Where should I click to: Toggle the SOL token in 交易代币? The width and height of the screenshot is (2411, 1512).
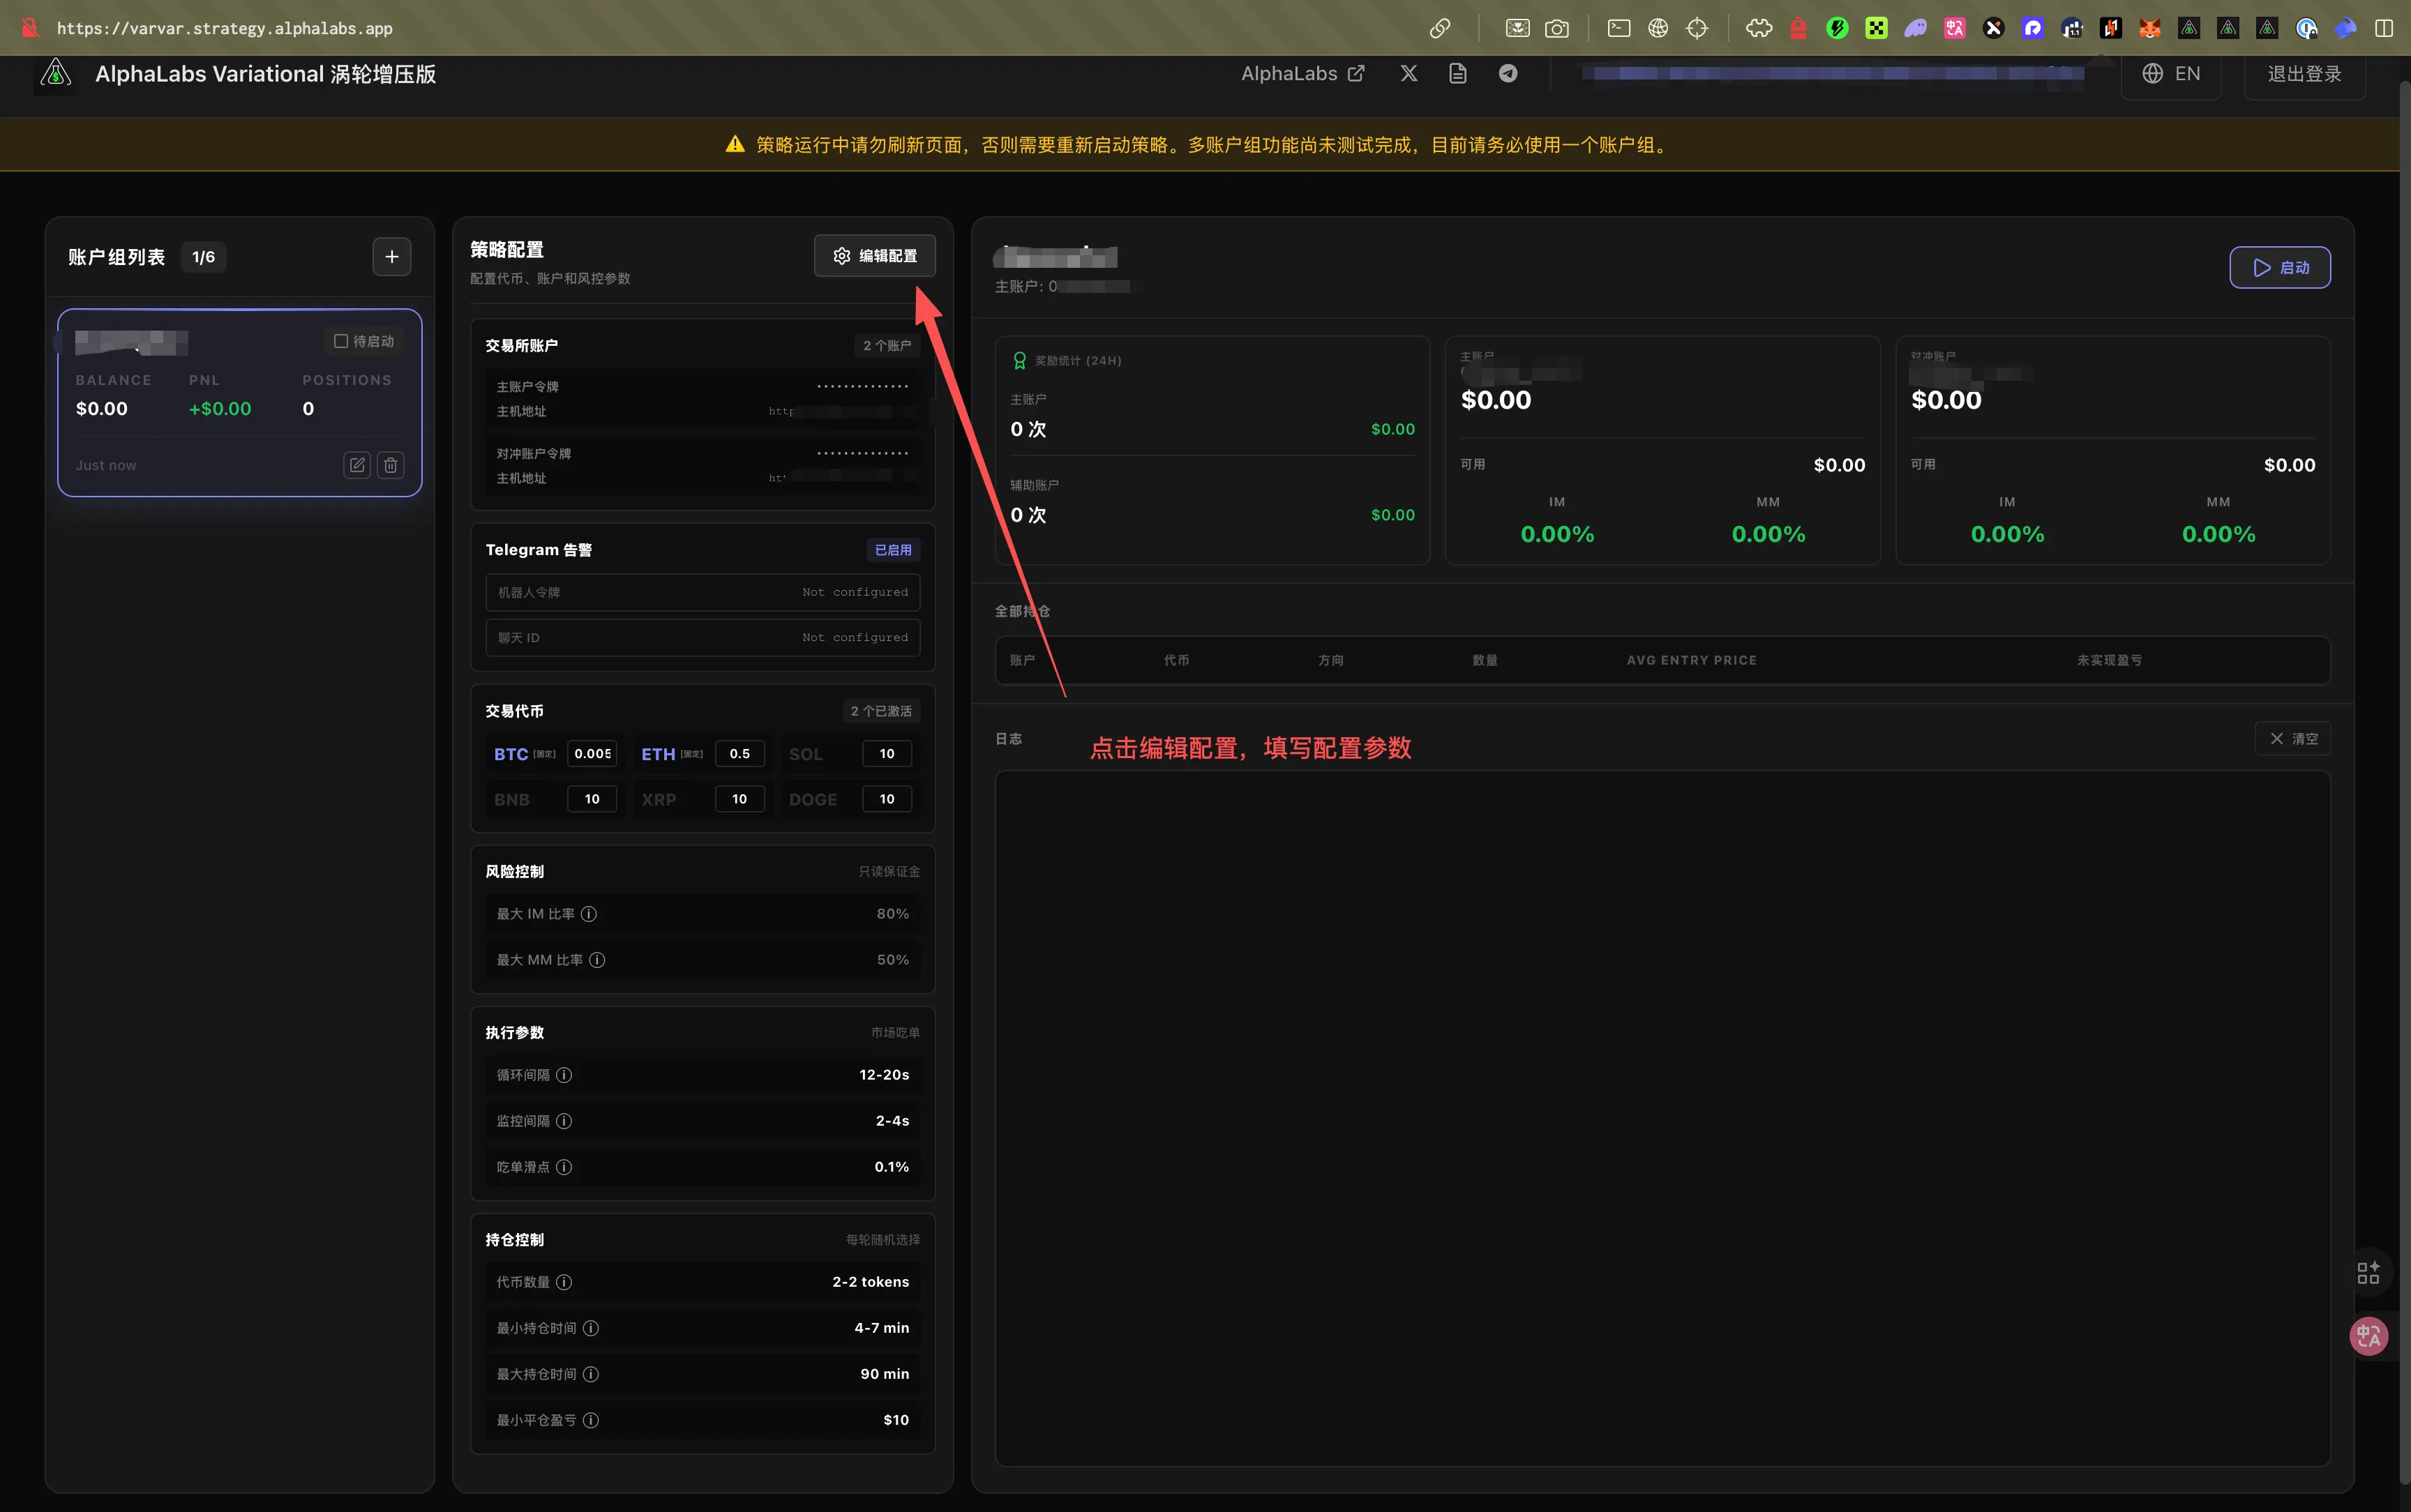pyautogui.click(x=805, y=754)
